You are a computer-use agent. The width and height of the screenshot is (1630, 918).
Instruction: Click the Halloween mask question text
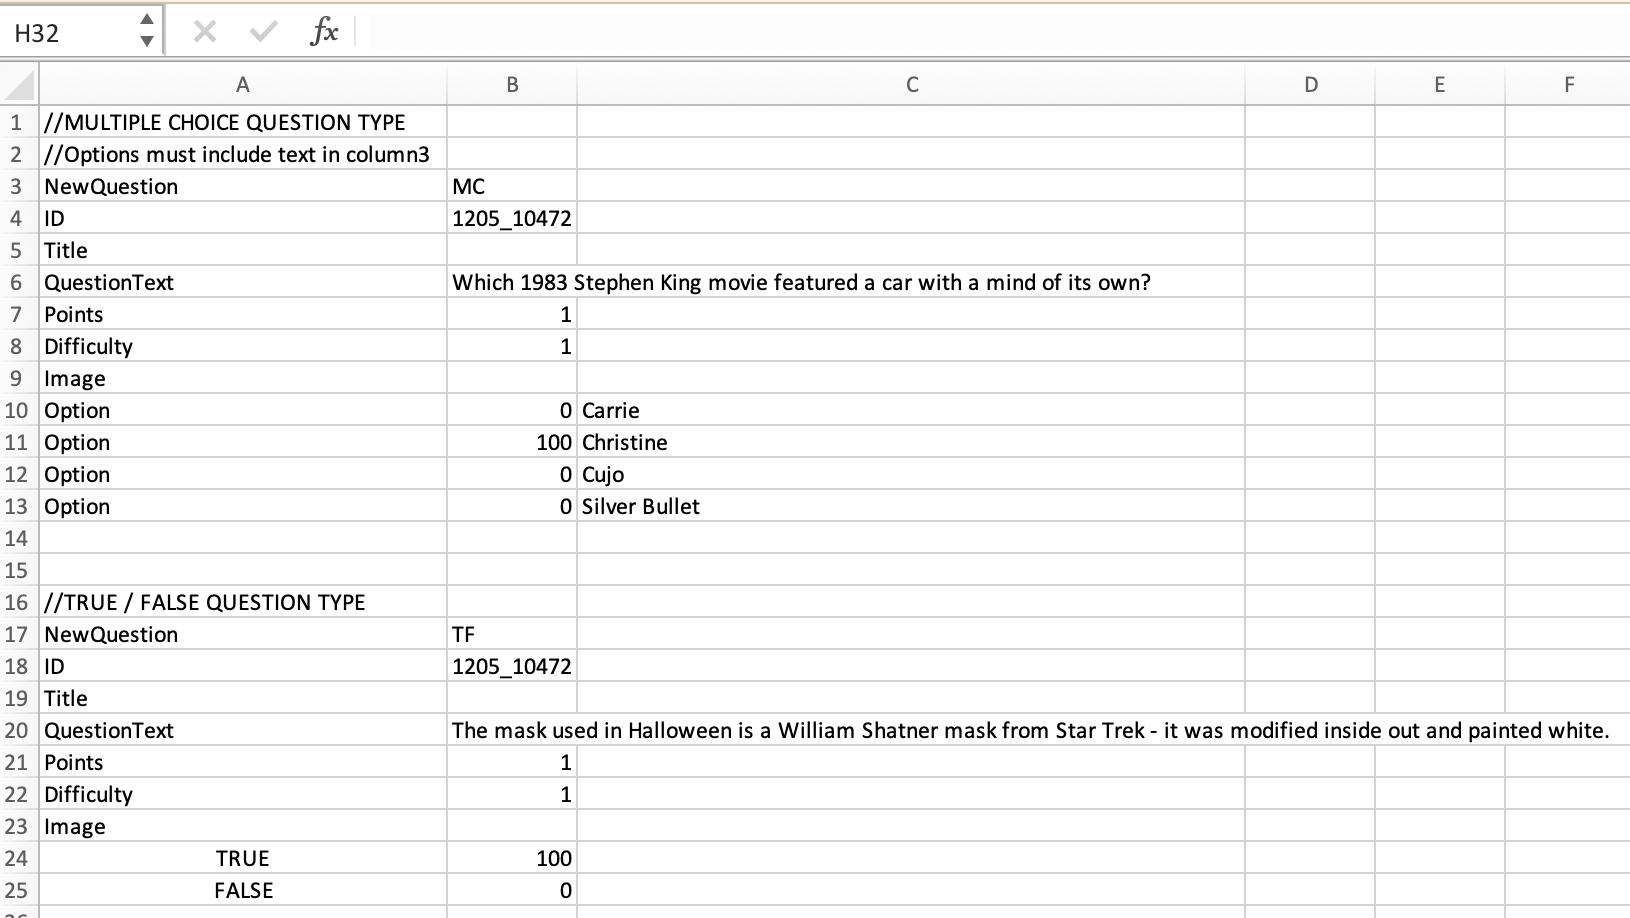[x=1030, y=730]
